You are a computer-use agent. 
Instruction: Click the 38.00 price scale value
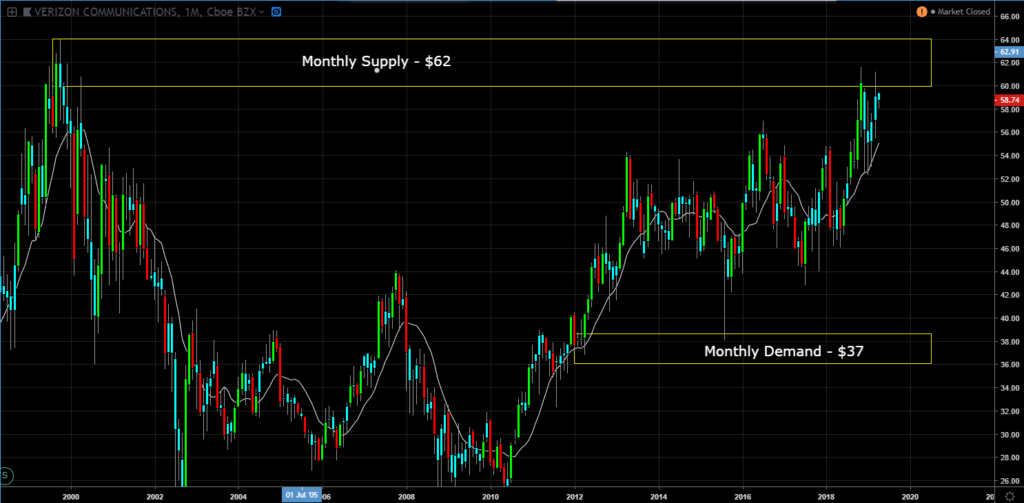(1009, 342)
